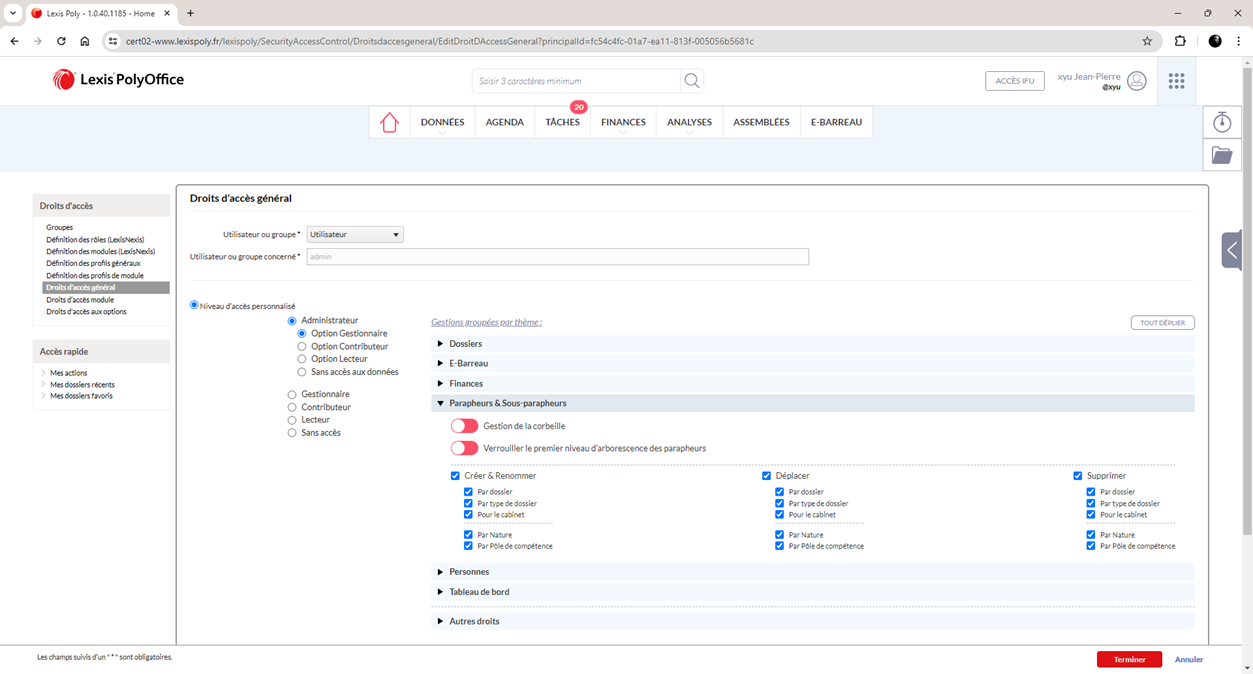The image size is (1253, 674).
Task: Expand the Autres droits section
Action: [813, 622]
